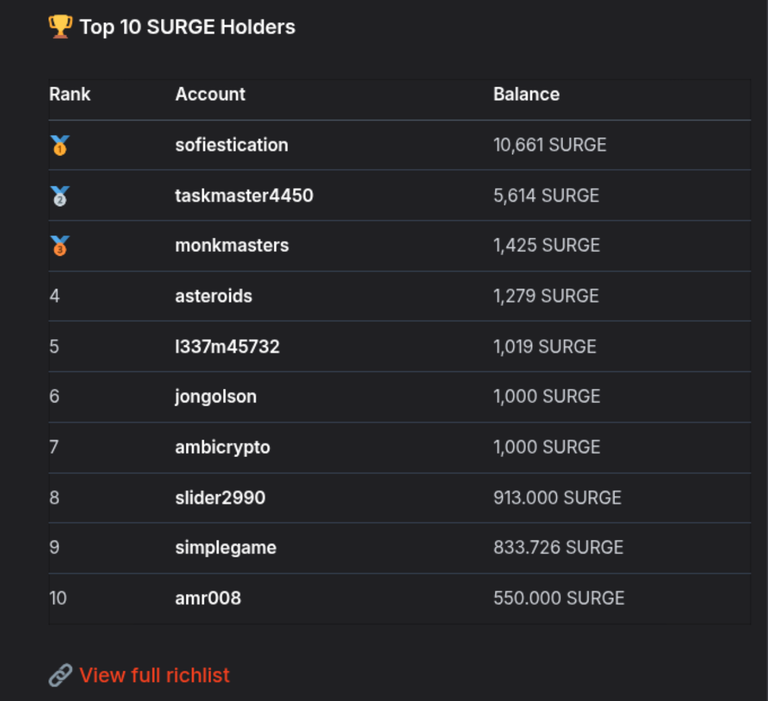Screen dimensions: 768x701
Task: Visit the jongolson account
Action: 216,397
